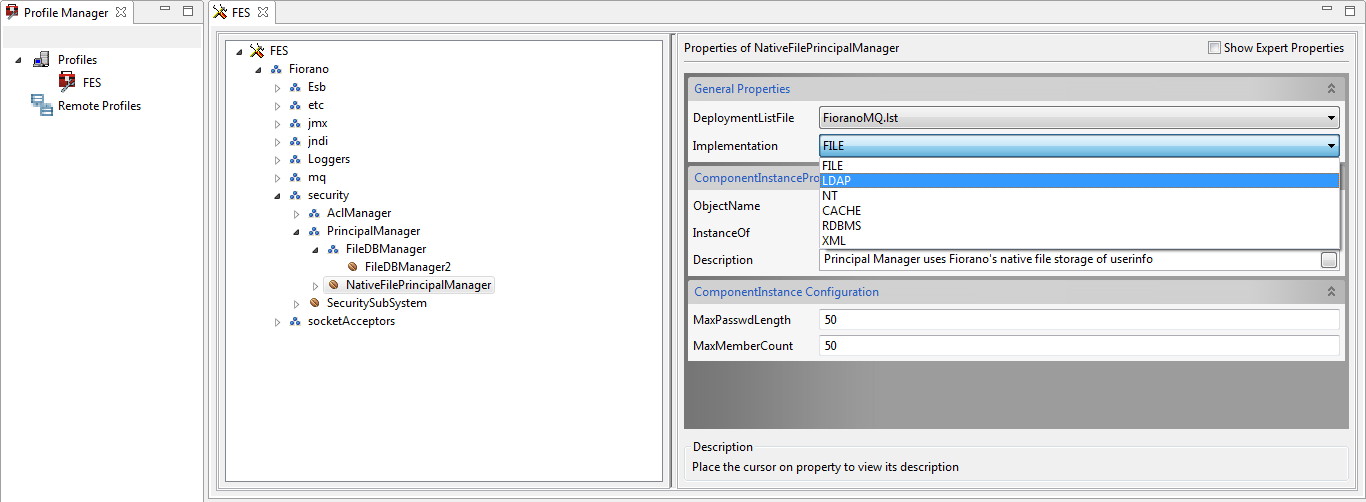
Task: Click the FES root tools icon in the tree
Action: pos(257,51)
